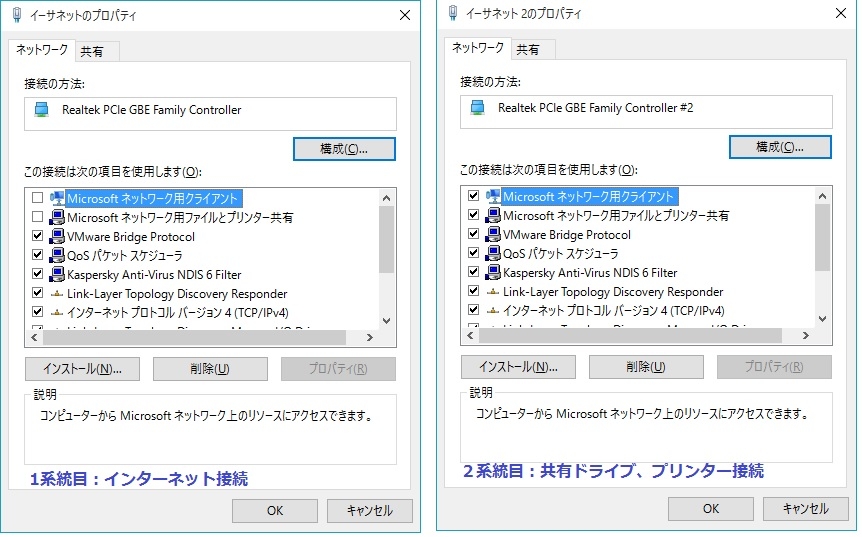
Task: Switch to ネットワーク tab in イーサネット 2 window
Action: (478, 48)
